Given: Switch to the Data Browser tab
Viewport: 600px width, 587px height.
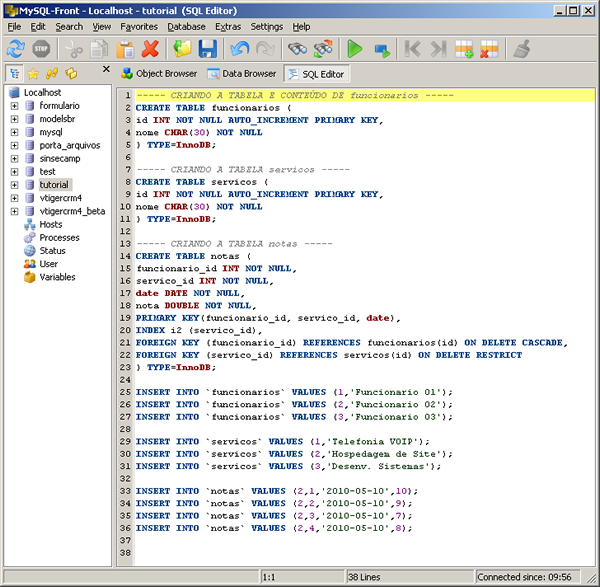Looking at the screenshot, I should (242, 73).
